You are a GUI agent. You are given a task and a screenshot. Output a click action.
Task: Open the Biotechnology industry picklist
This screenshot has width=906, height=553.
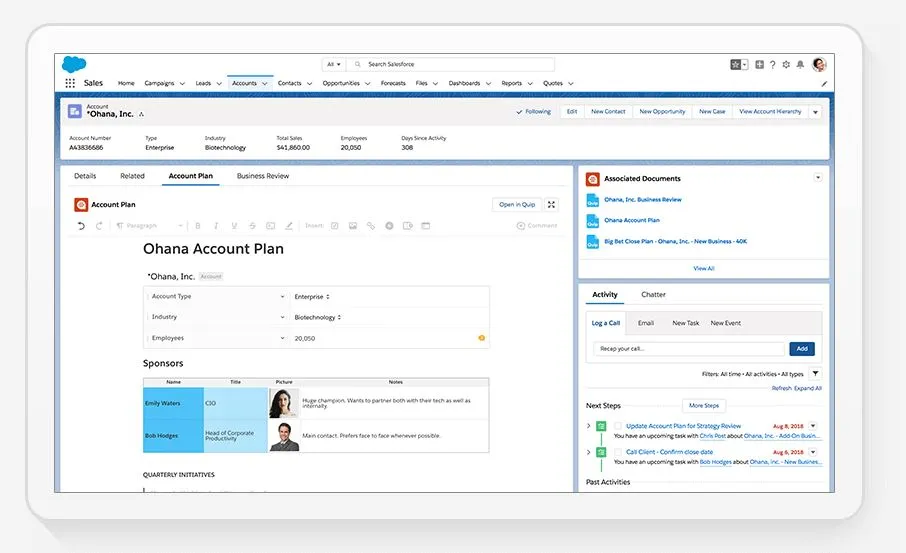[x=318, y=317]
